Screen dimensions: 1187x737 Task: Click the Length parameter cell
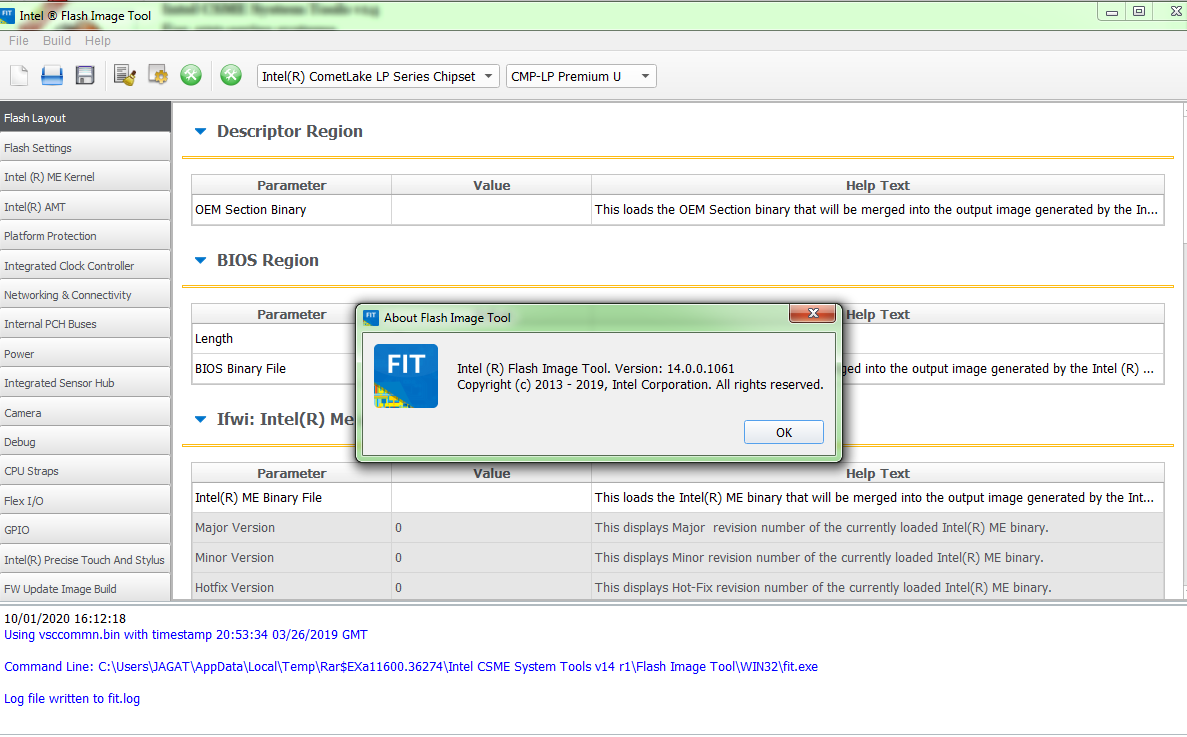274,338
